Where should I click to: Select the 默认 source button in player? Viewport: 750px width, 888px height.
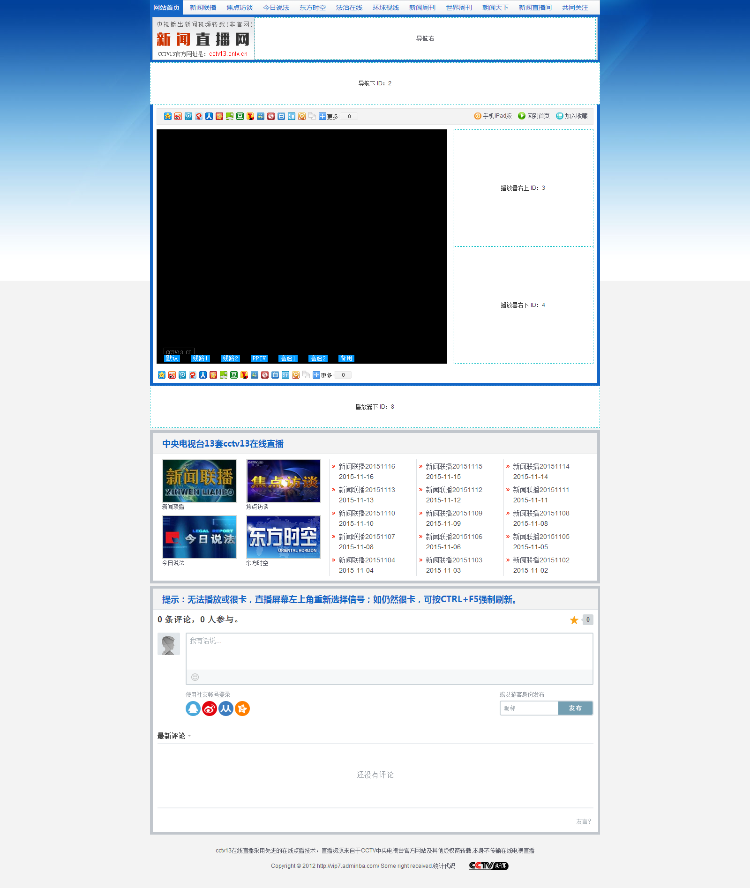coord(172,358)
